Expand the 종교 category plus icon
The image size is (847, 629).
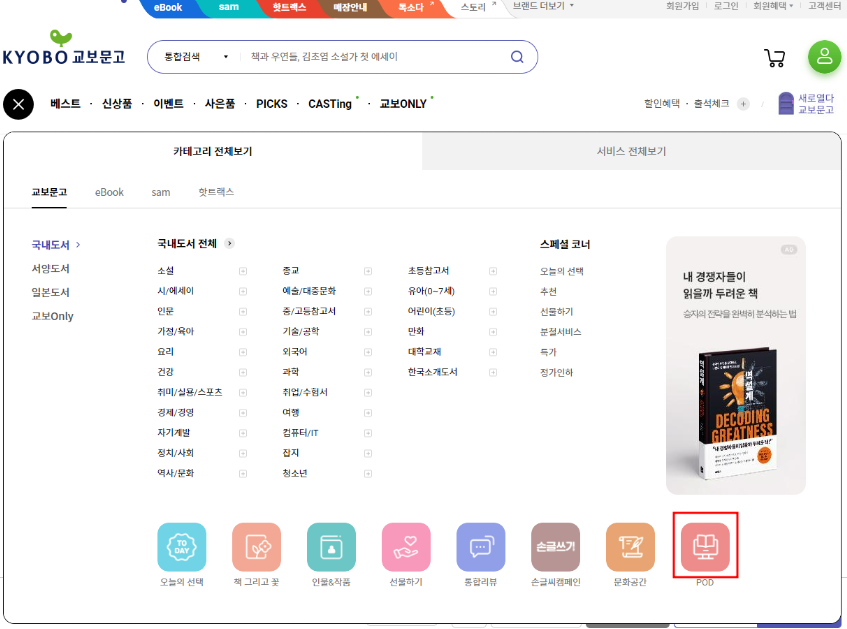click(368, 271)
